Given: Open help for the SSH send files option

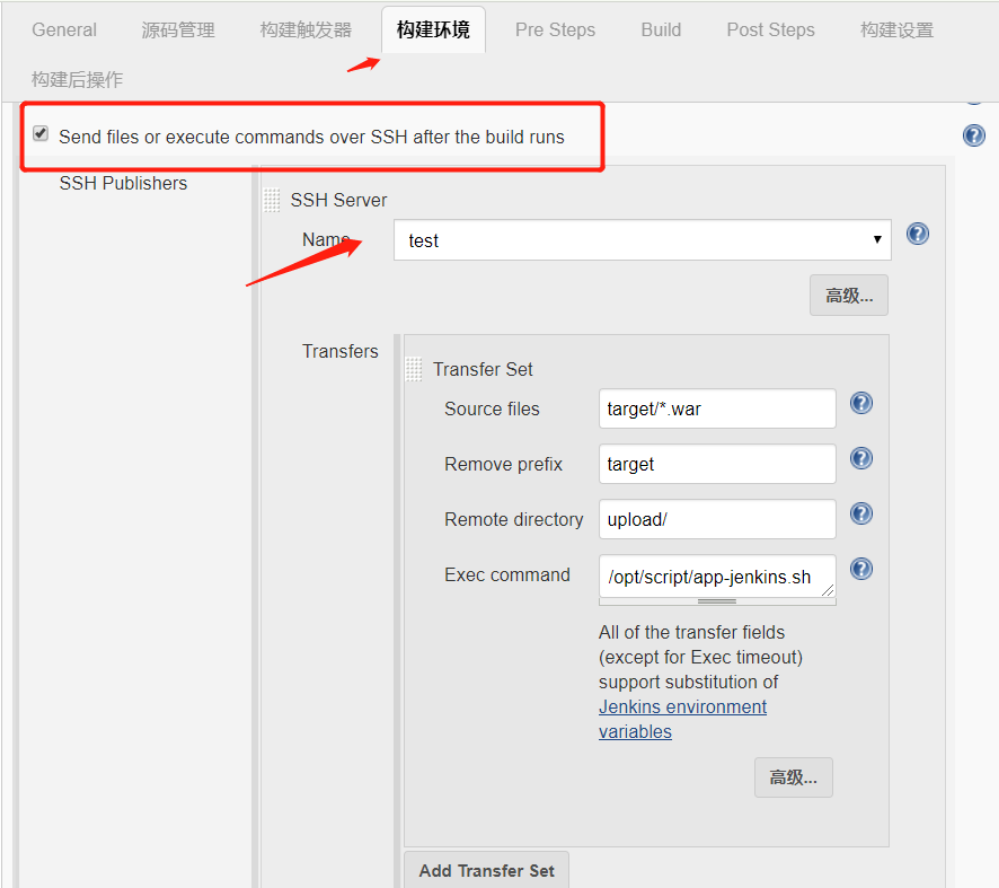Looking at the screenshot, I should pos(974,136).
